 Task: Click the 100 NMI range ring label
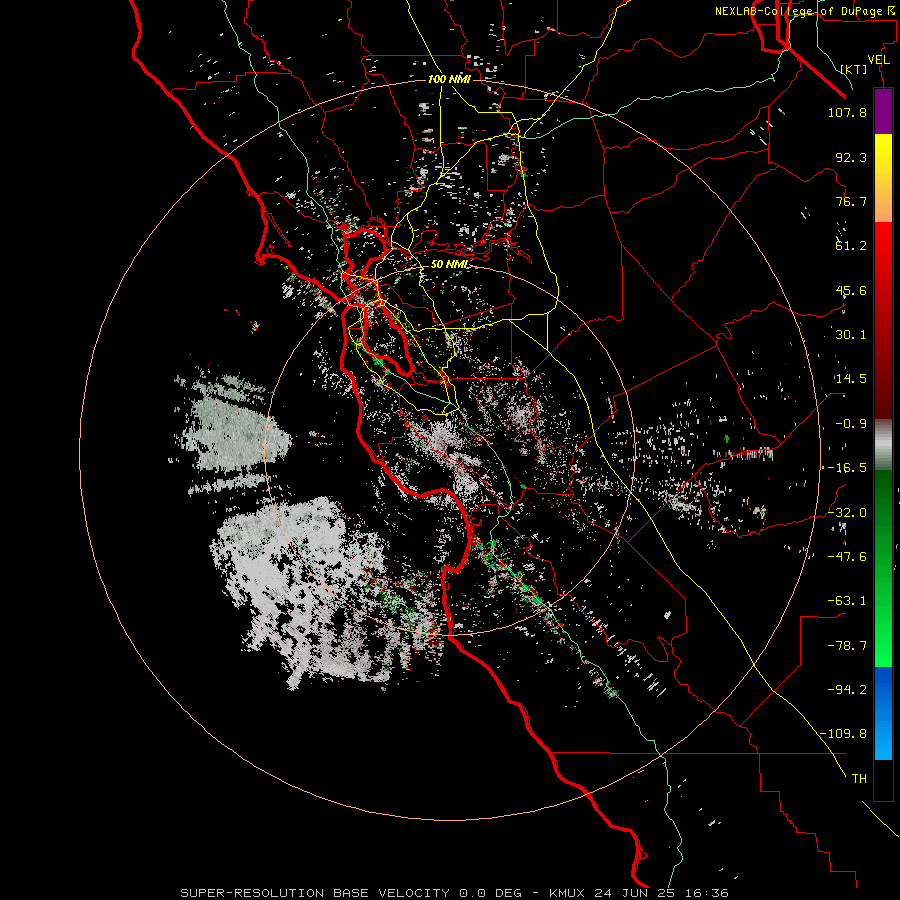click(449, 79)
